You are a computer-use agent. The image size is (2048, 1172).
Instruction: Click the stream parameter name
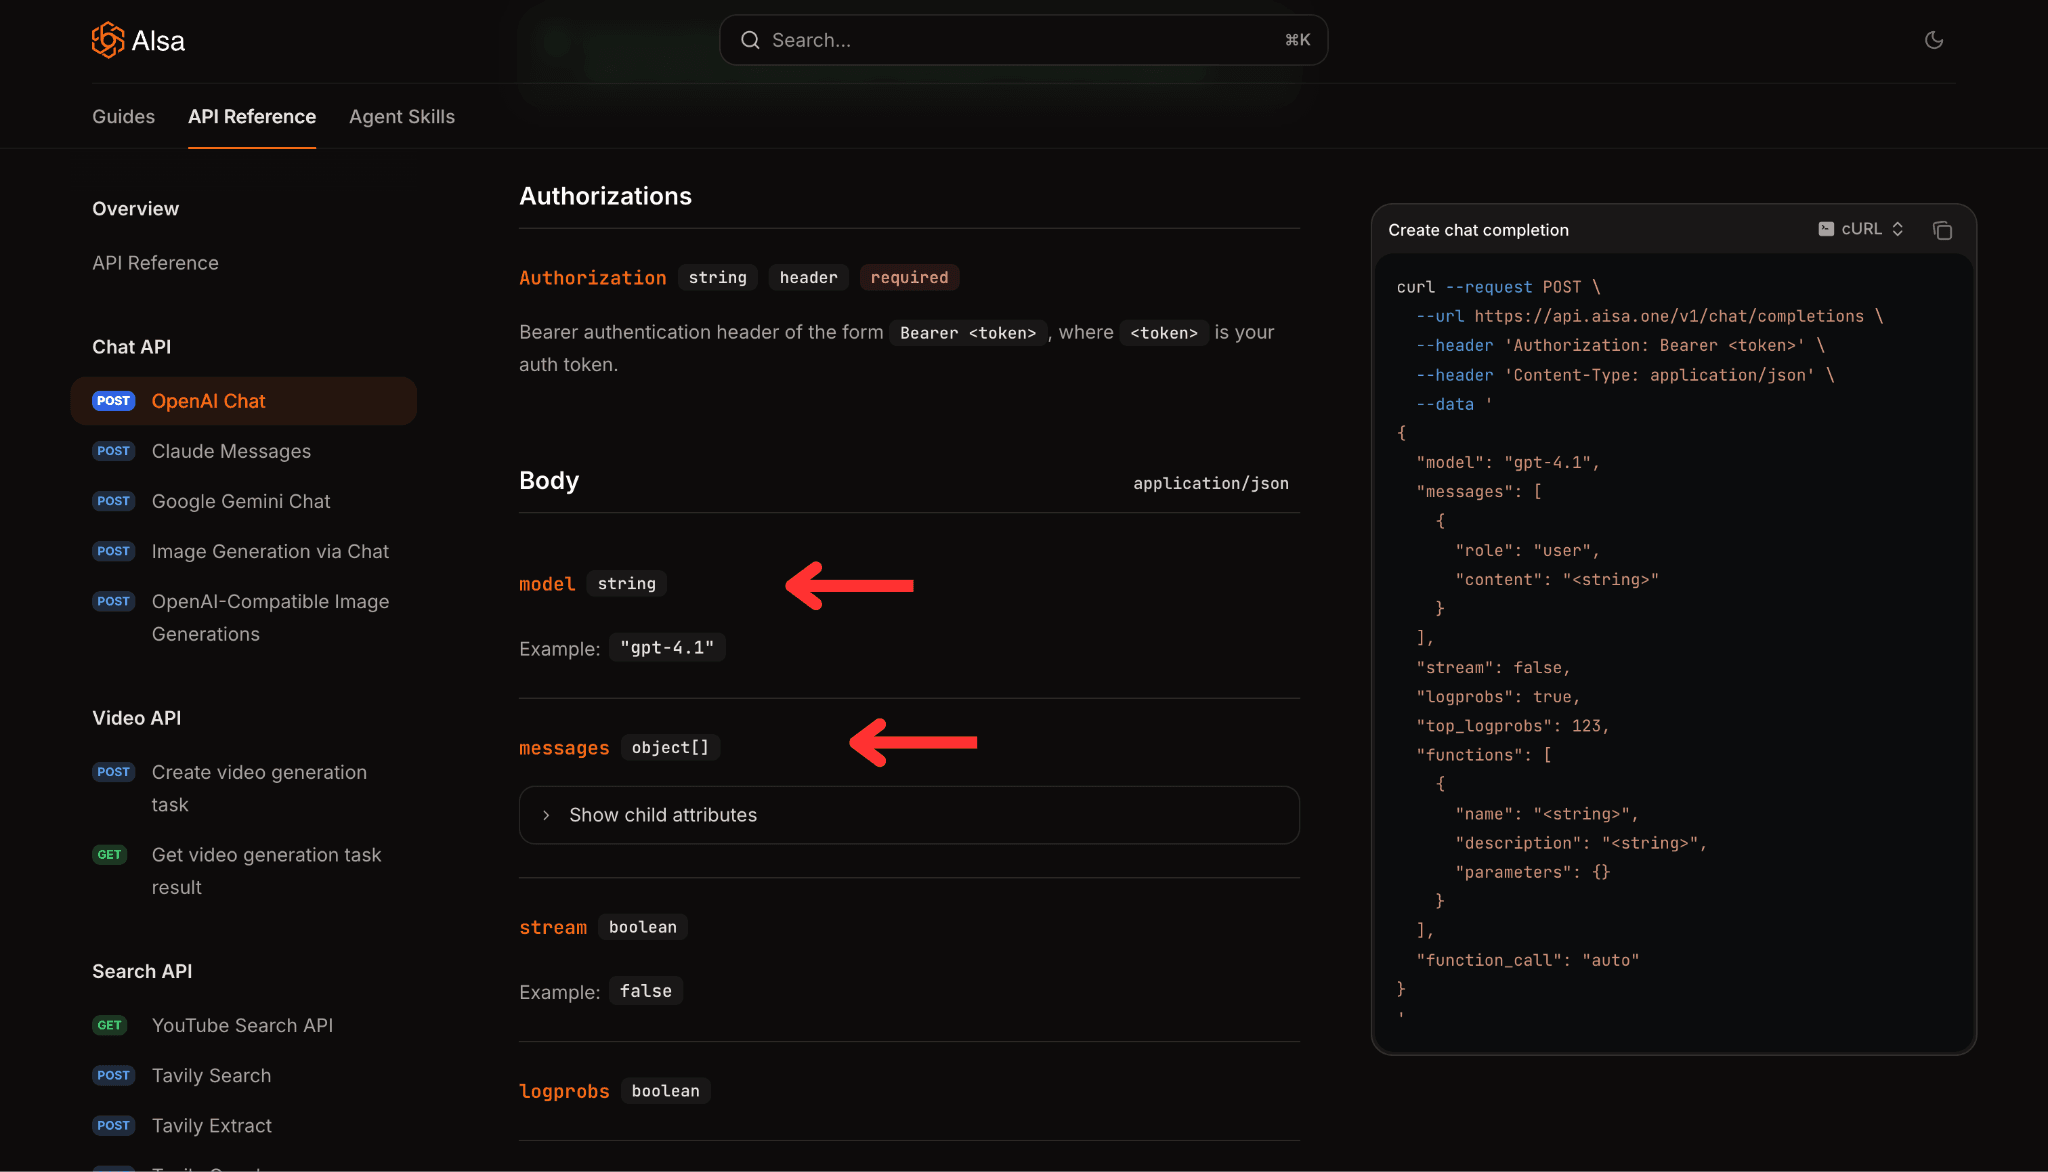click(x=553, y=928)
